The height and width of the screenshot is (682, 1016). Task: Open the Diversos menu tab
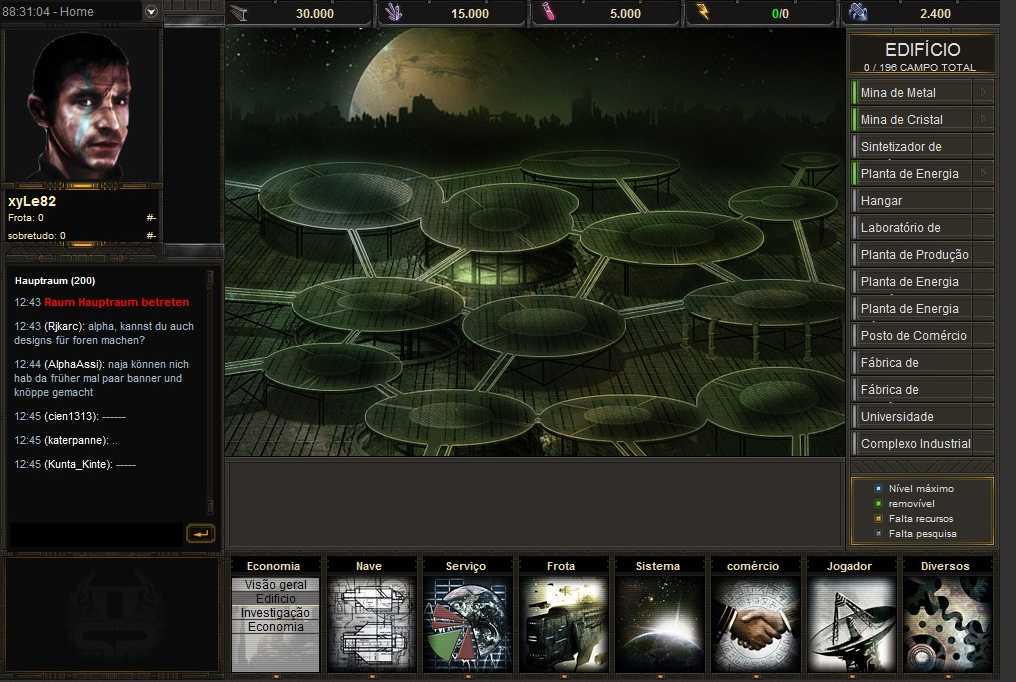tap(945, 566)
